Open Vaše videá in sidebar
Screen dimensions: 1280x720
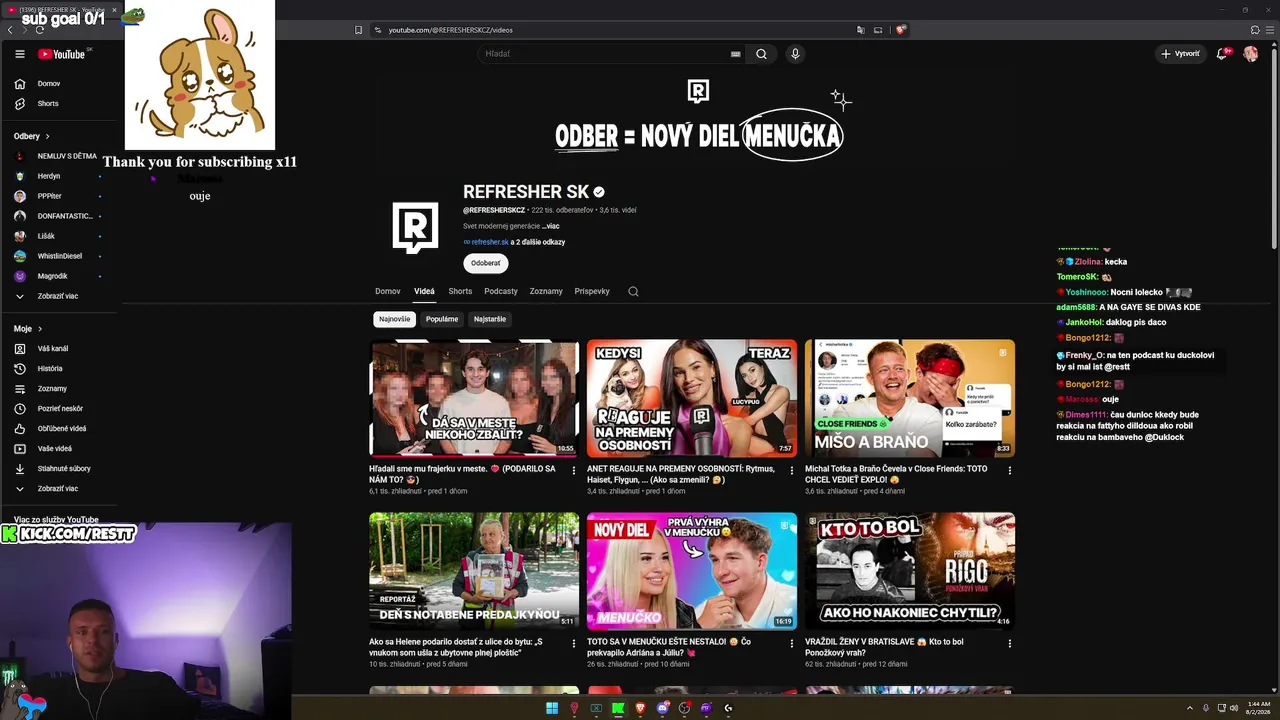55,449
